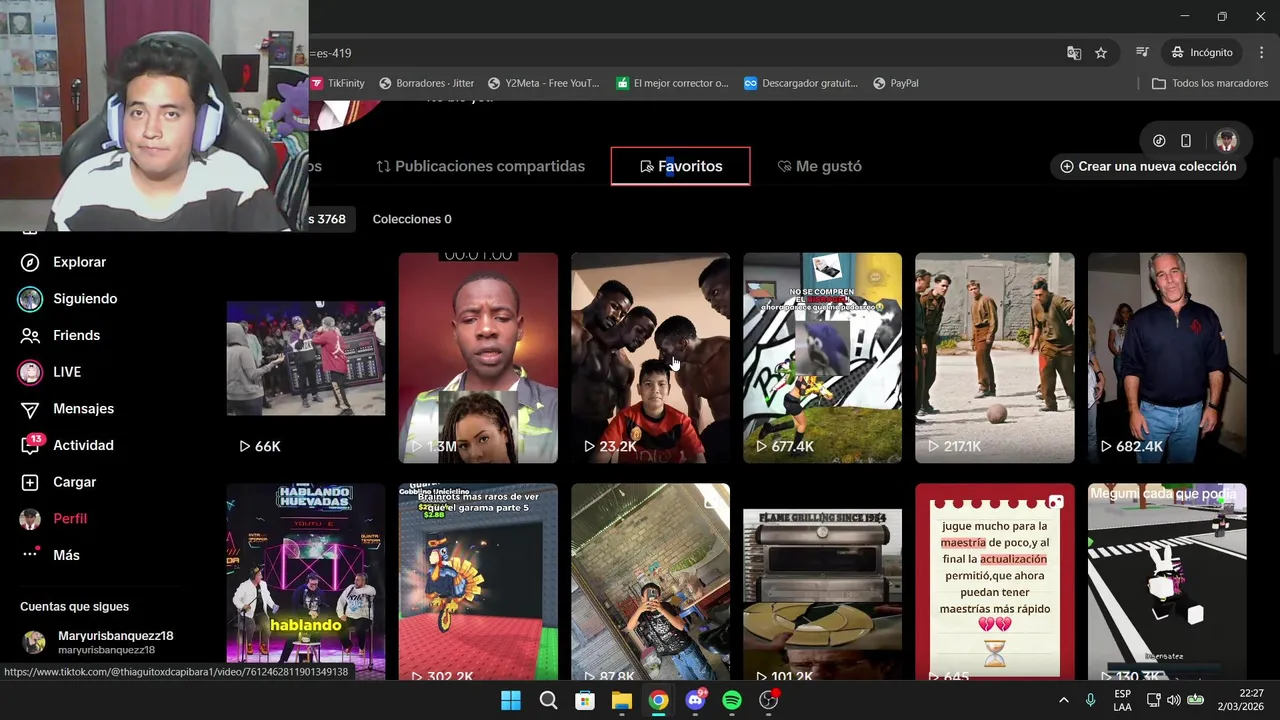This screenshot has width=1280, height=720.
Task: Click the Chrome taskbar icon
Action: [658, 700]
